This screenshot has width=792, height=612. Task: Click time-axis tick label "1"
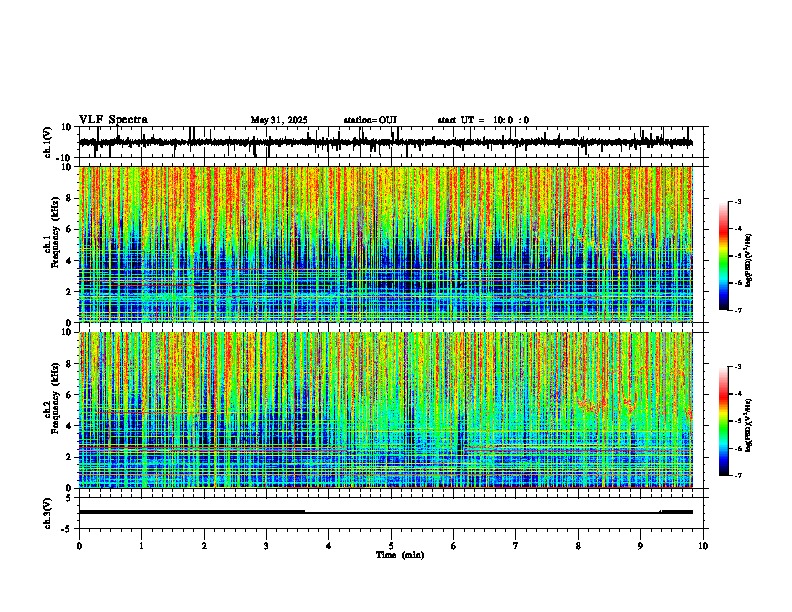click(141, 546)
